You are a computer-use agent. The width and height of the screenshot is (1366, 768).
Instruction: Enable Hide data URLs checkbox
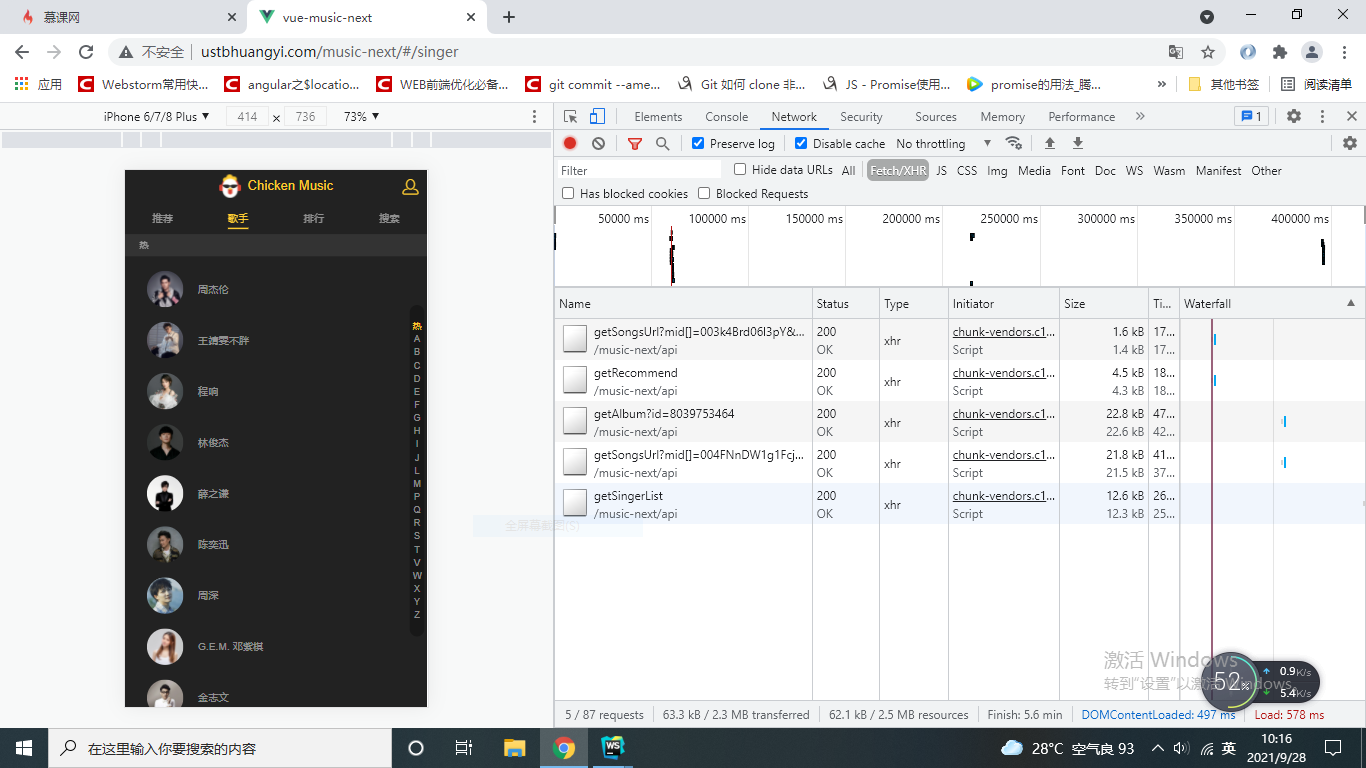[x=740, y=169]
